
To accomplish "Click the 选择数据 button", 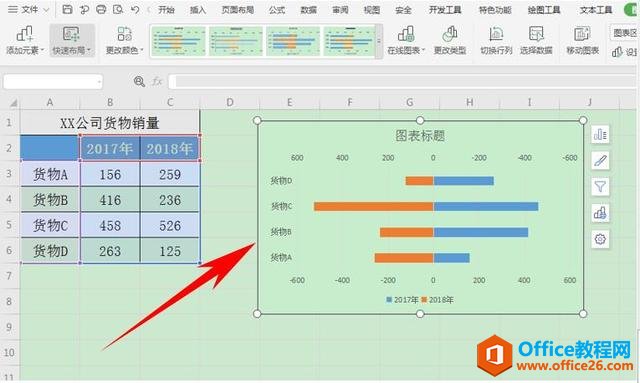I will [536, 40].
